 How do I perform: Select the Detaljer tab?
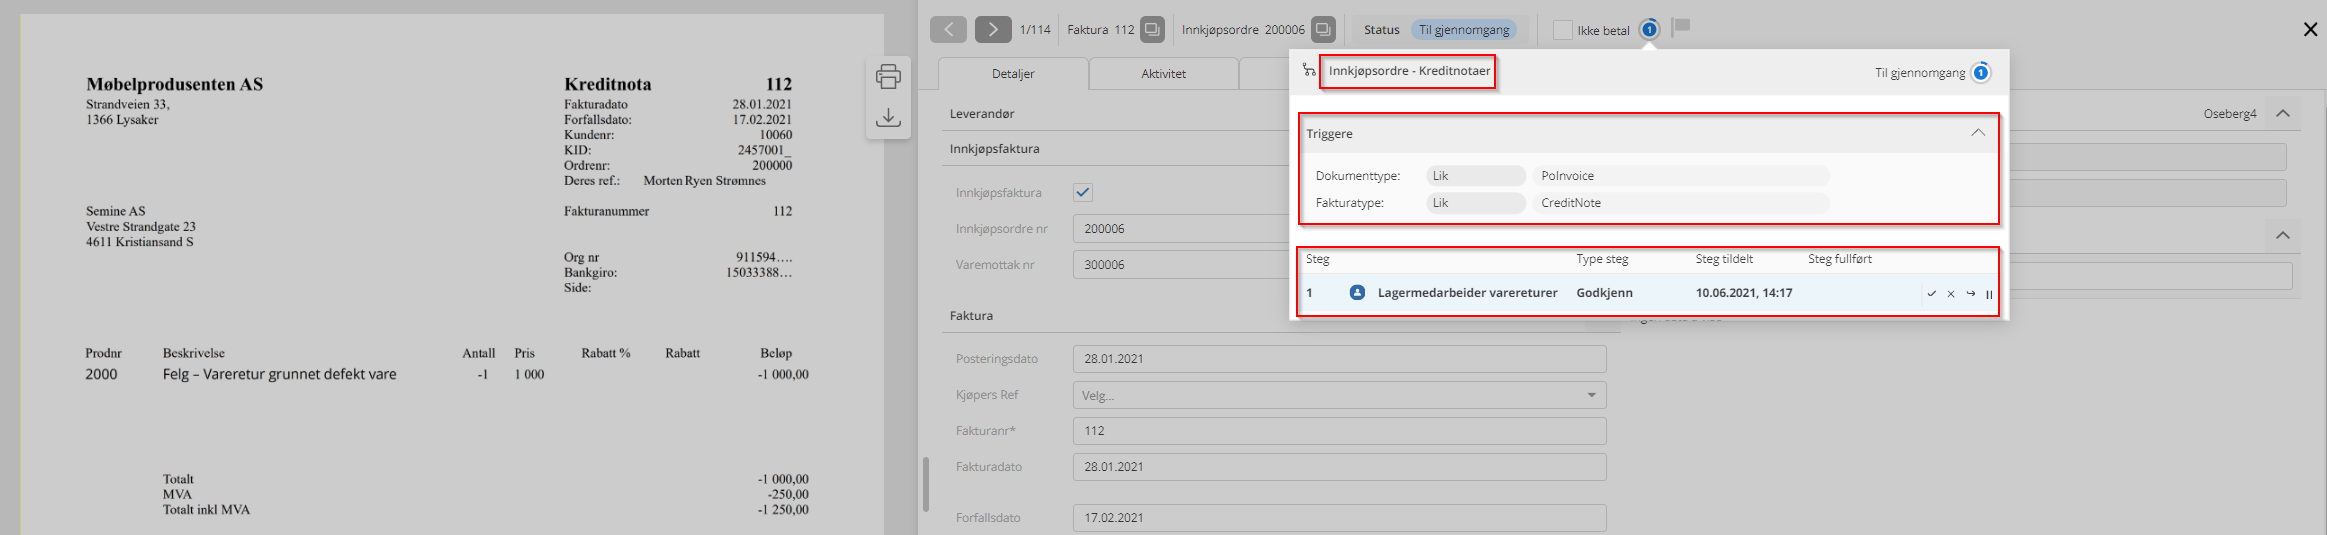(1013, 74)
